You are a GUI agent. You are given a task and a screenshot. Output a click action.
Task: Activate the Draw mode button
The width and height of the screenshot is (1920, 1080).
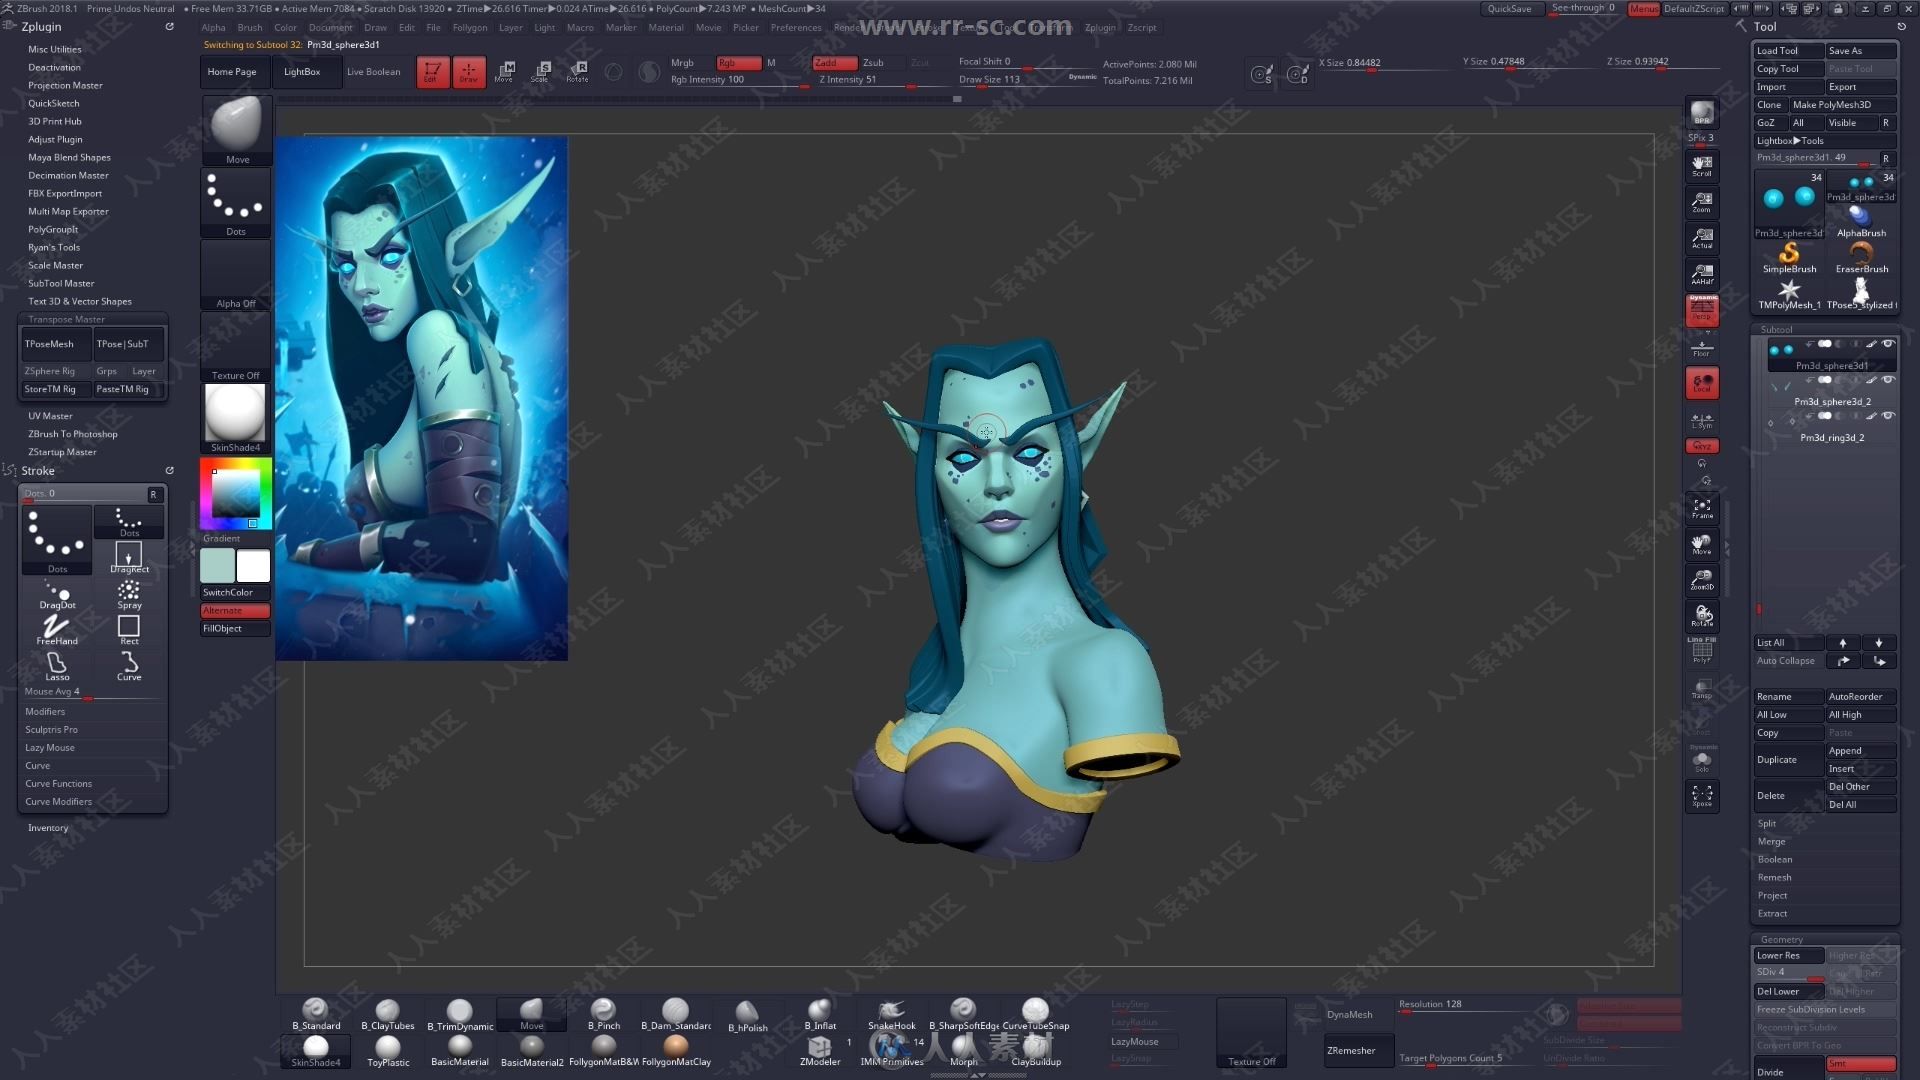468,71
